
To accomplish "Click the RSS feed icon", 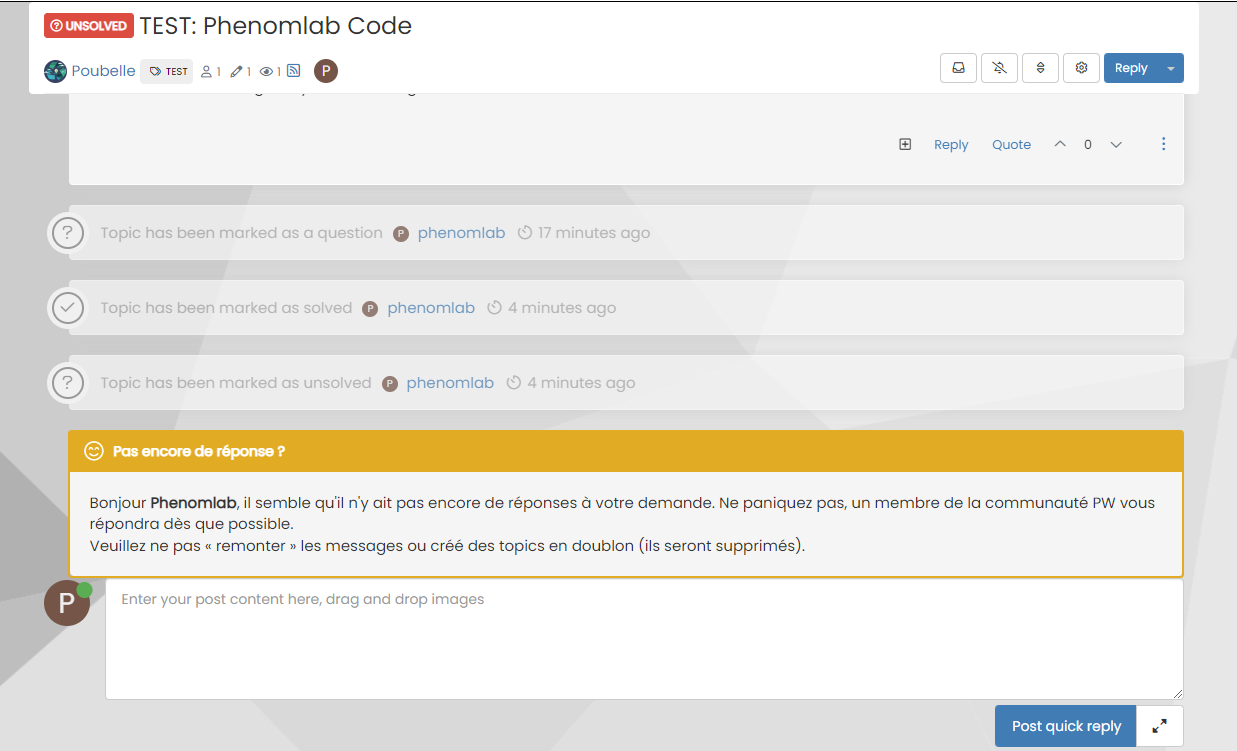I will 294,71.
